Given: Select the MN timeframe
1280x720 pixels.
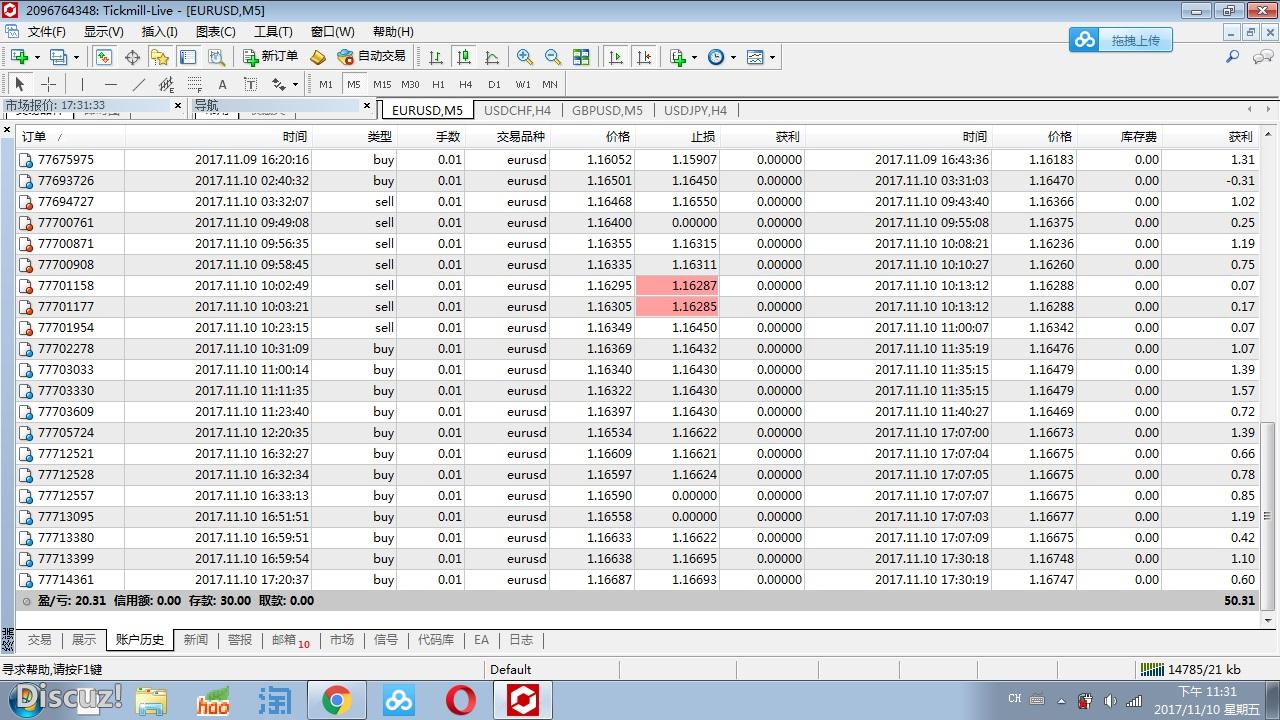Looking at the screenshot, I should tap(550, 84).
